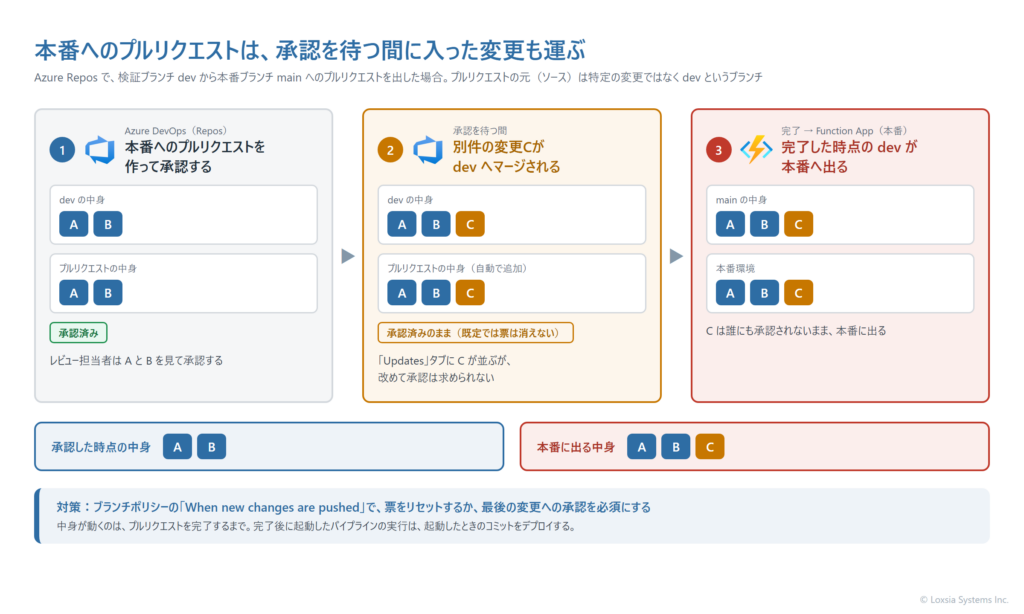Select chip B under 'main の中身'
The image size is (1024, 614).
pos(764,224)
